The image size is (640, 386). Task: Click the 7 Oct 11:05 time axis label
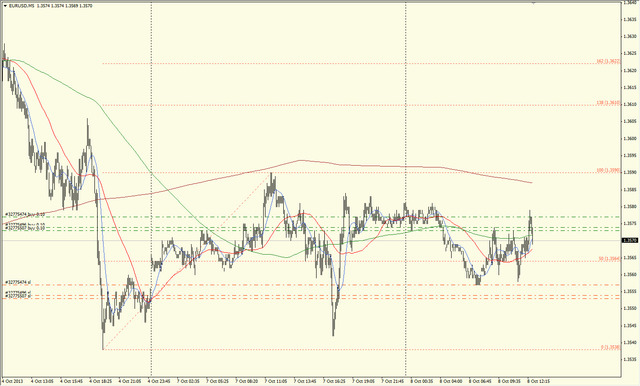[276, 381]
